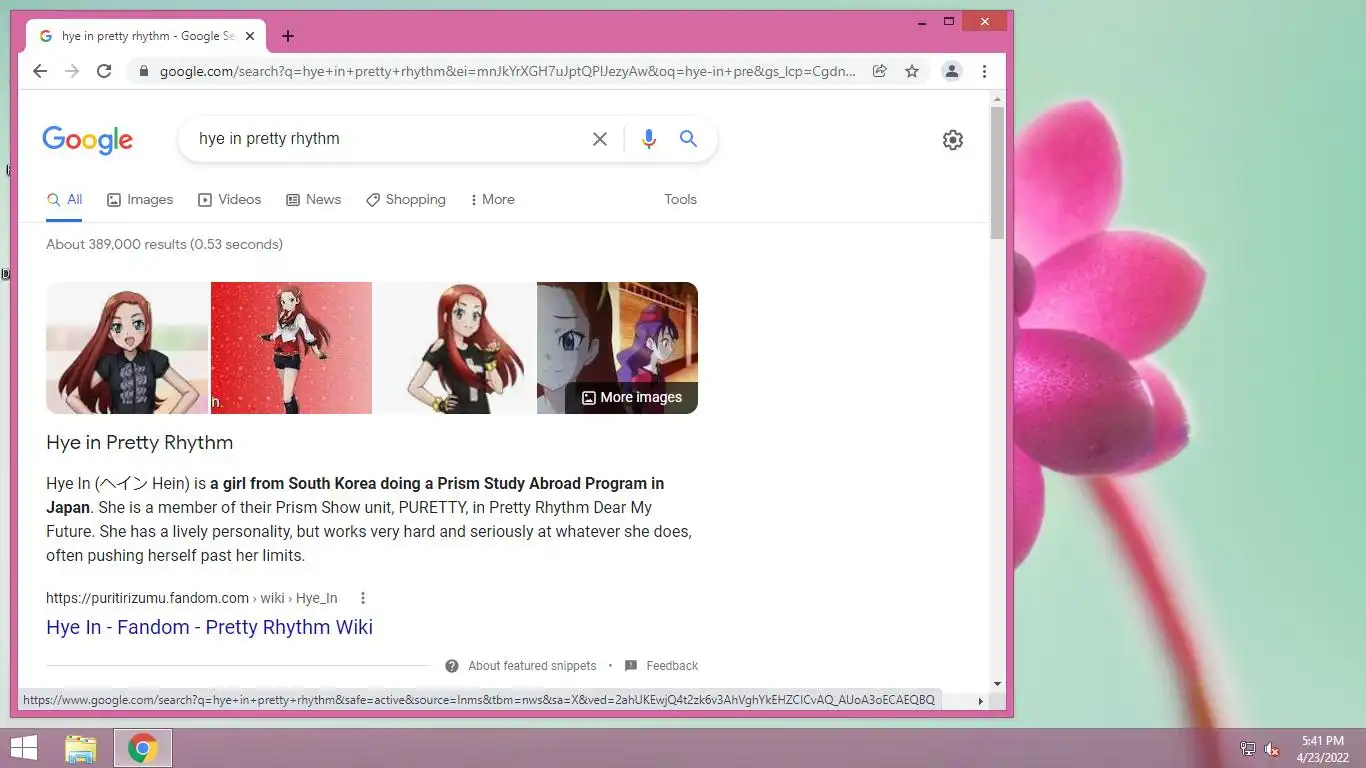The height and width of the screenshot is (768, 1366).
Task: Open third Hye In image thumbnail
Action: click(x=454, y=348)
